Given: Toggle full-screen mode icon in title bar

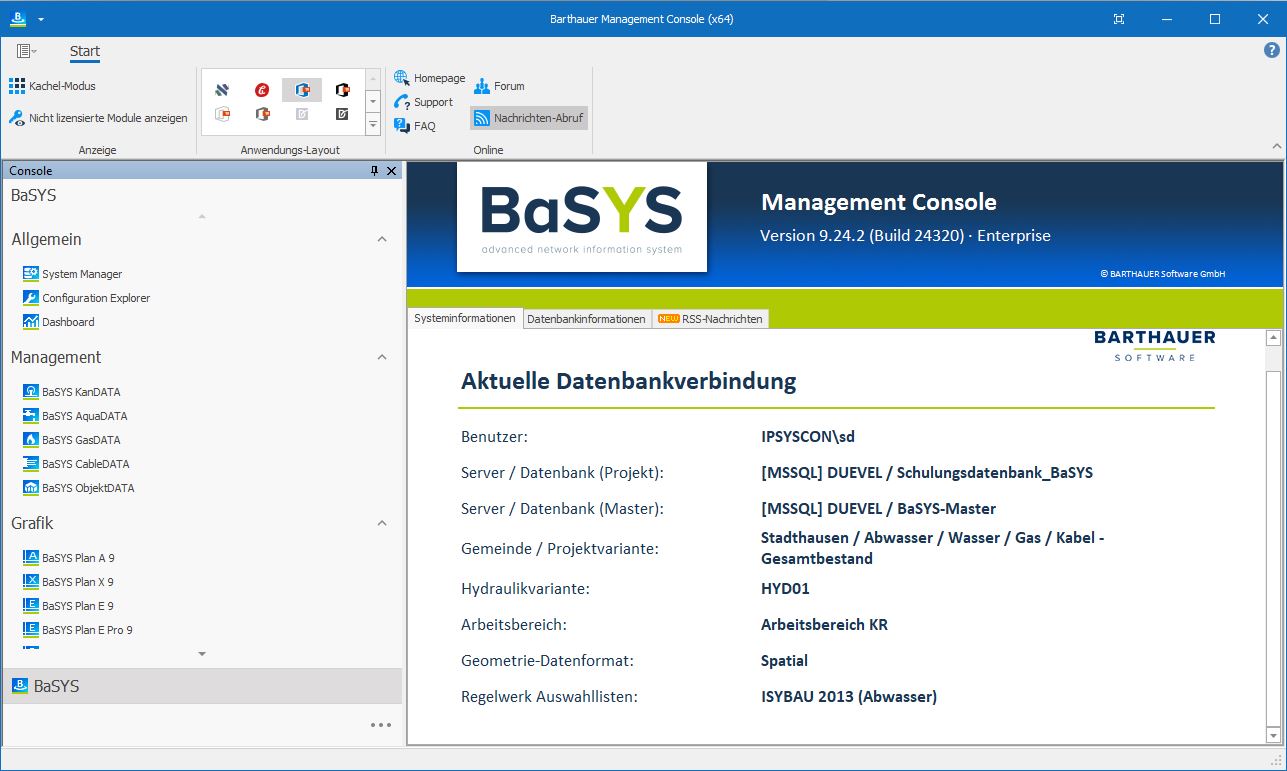Looking at the screenshot, I should (1118, 19).
